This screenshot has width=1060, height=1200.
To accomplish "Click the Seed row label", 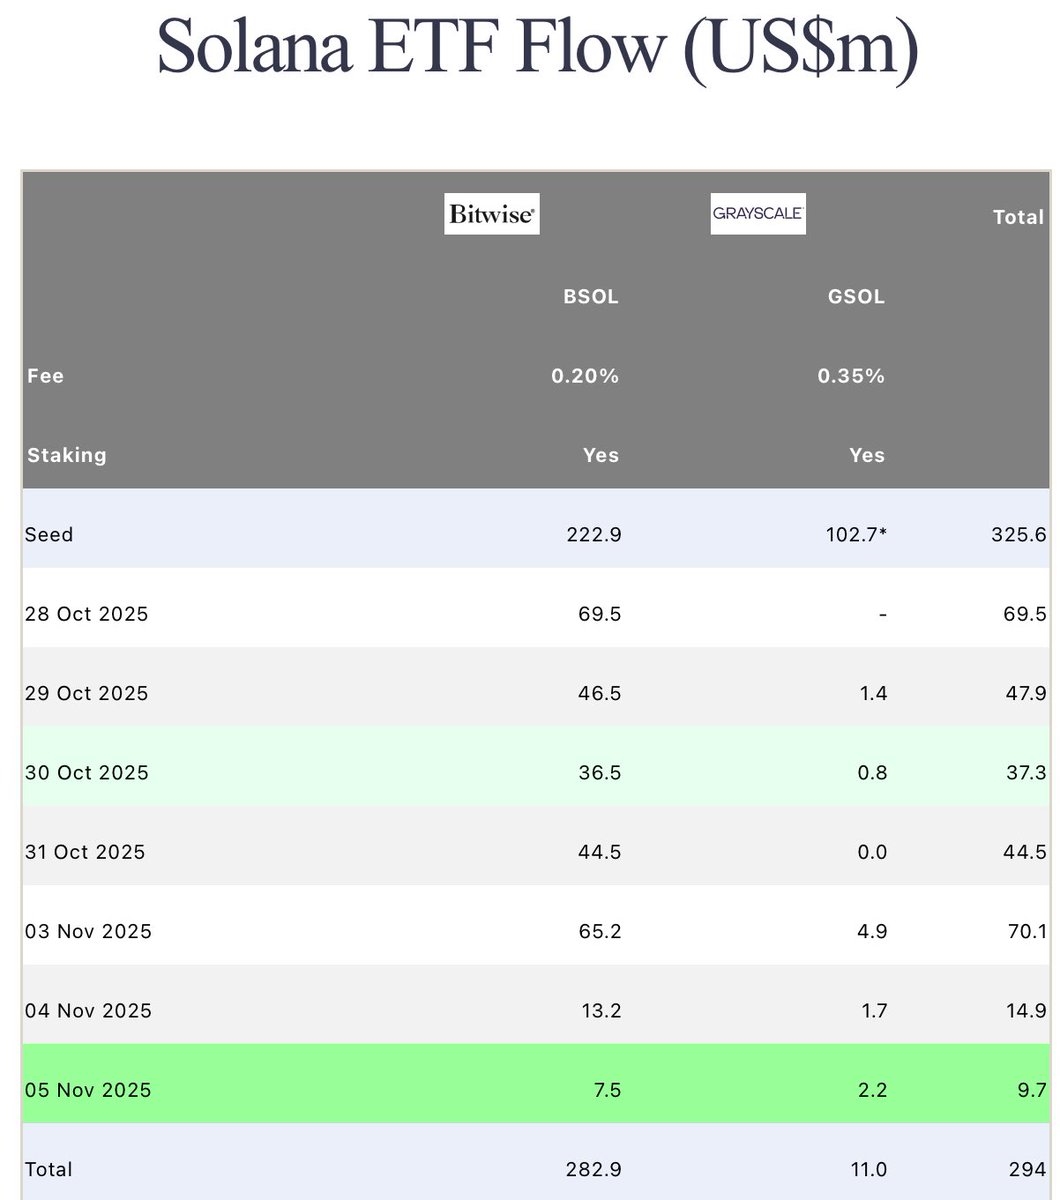I will [49, 534].
